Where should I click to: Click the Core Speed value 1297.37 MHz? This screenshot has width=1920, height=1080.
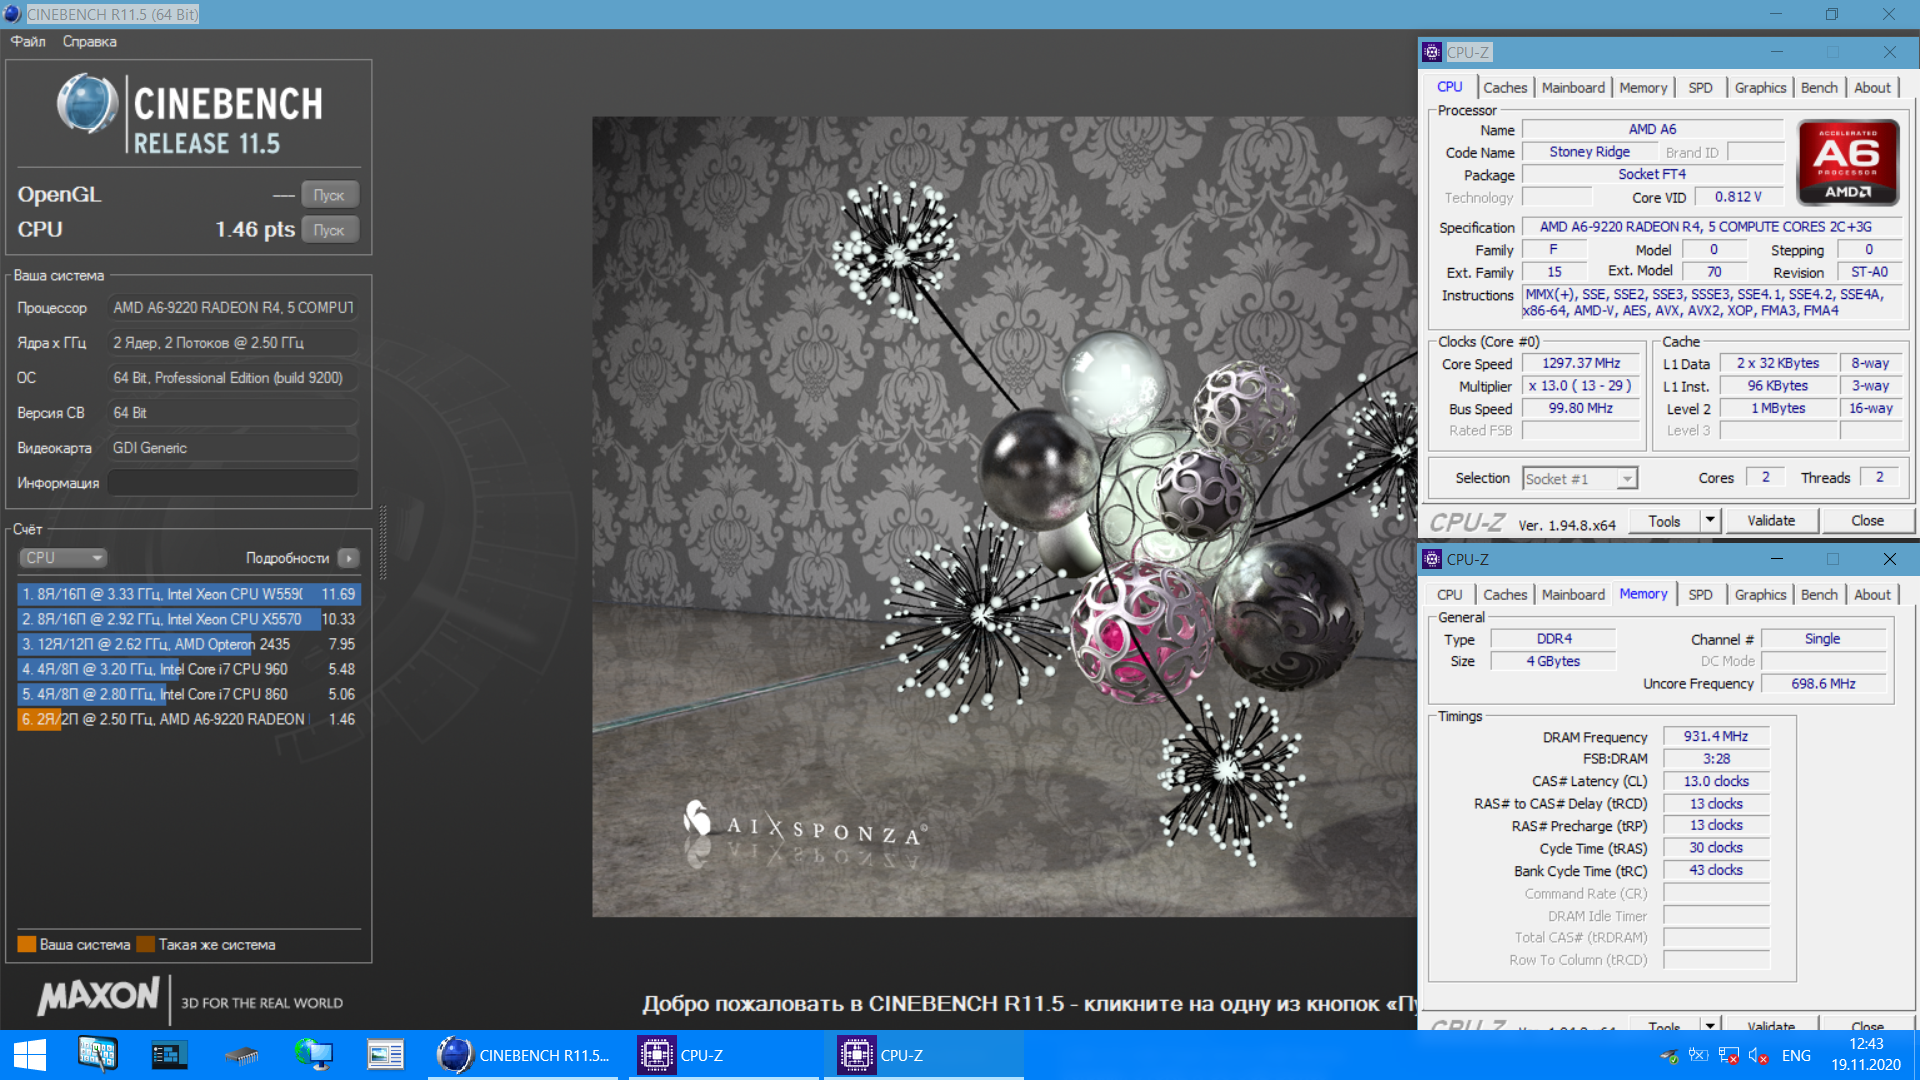(1581, 363)
